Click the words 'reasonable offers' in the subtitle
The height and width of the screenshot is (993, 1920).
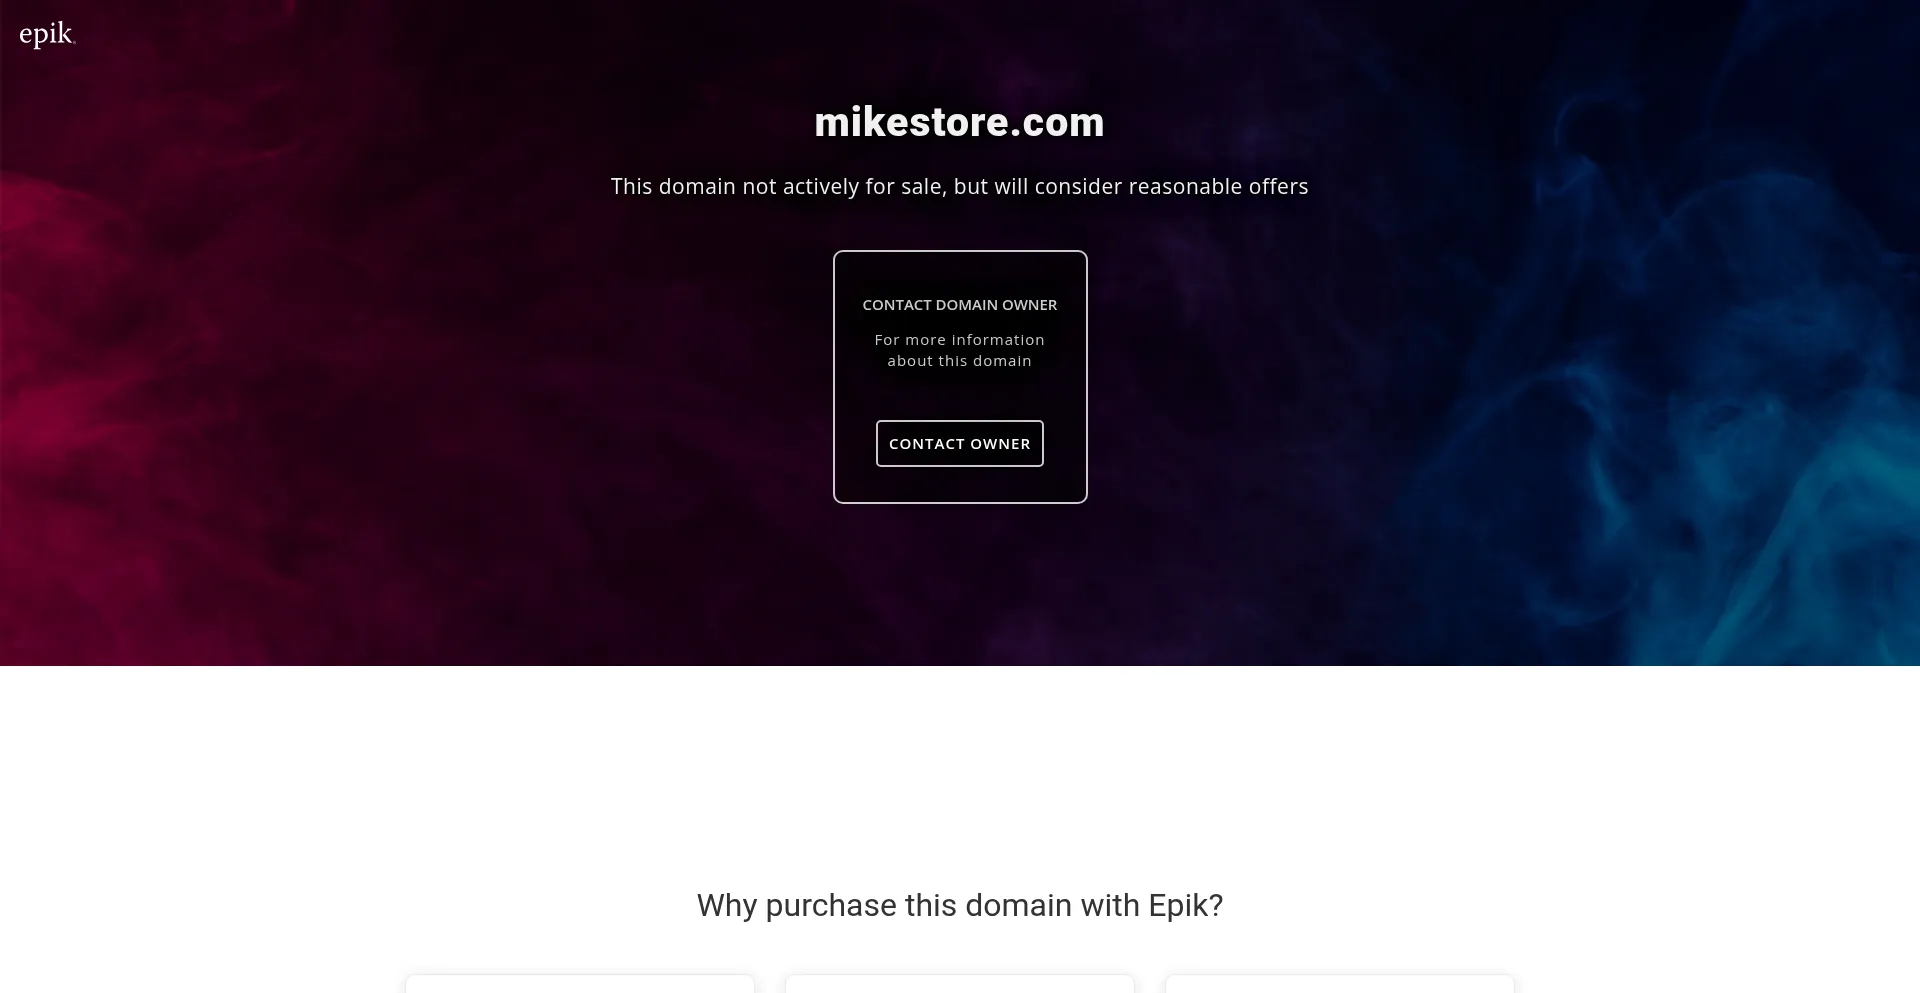click(1218, 186)
